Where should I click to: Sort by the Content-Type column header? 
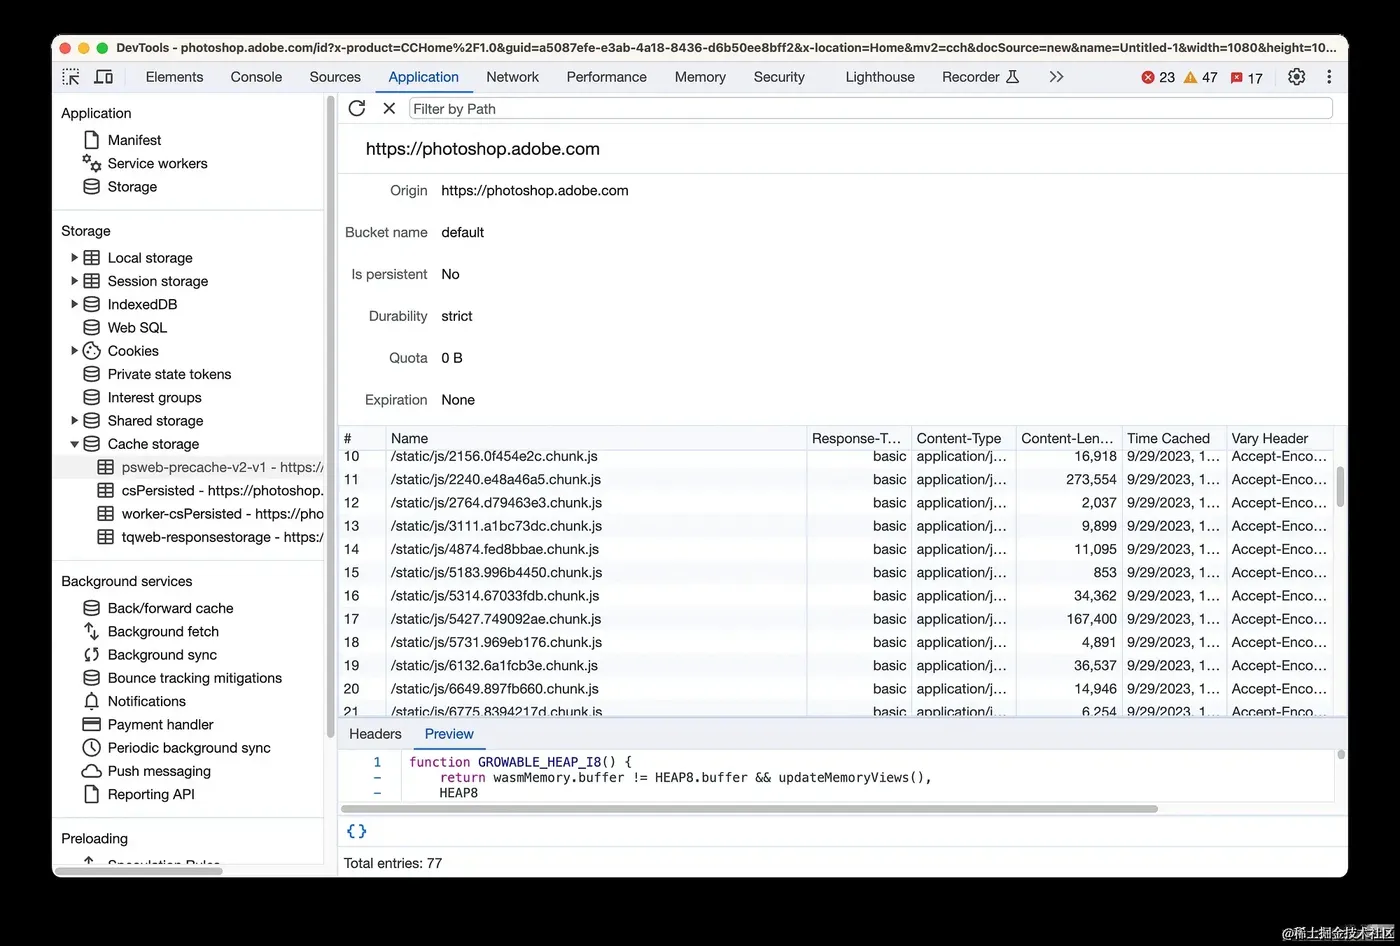963,438
